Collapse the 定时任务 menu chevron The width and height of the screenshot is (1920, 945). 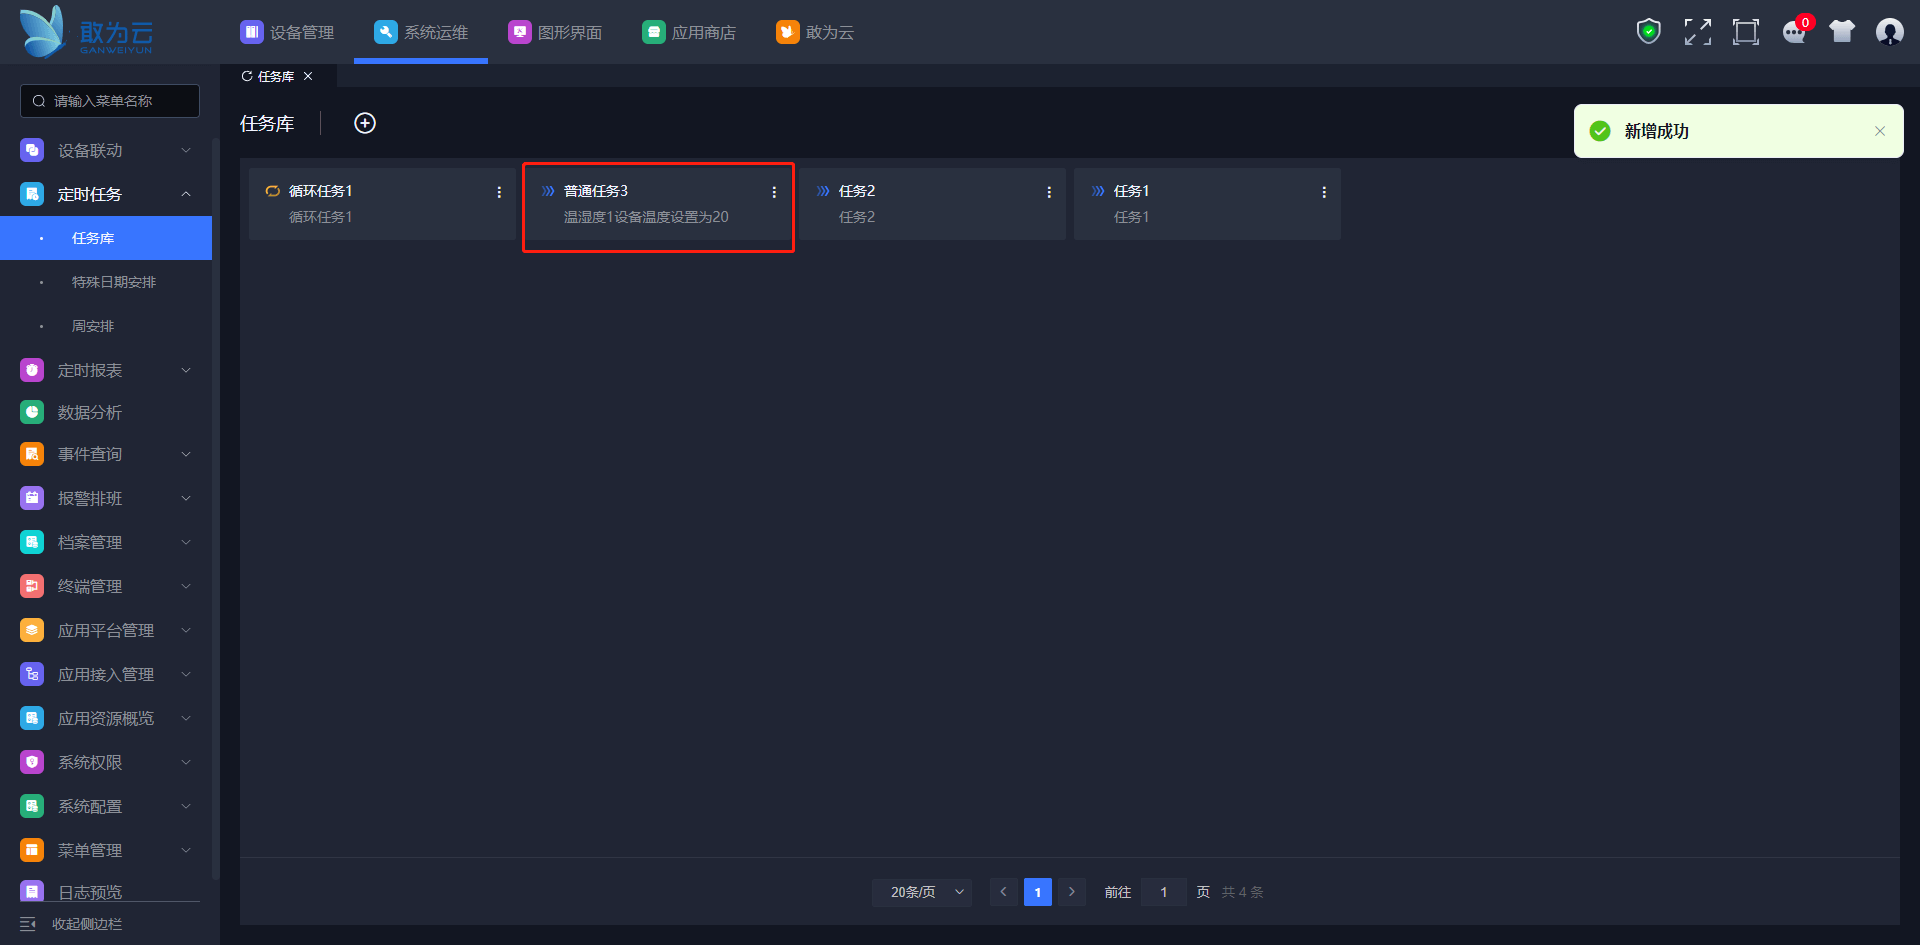pos(186,194)
